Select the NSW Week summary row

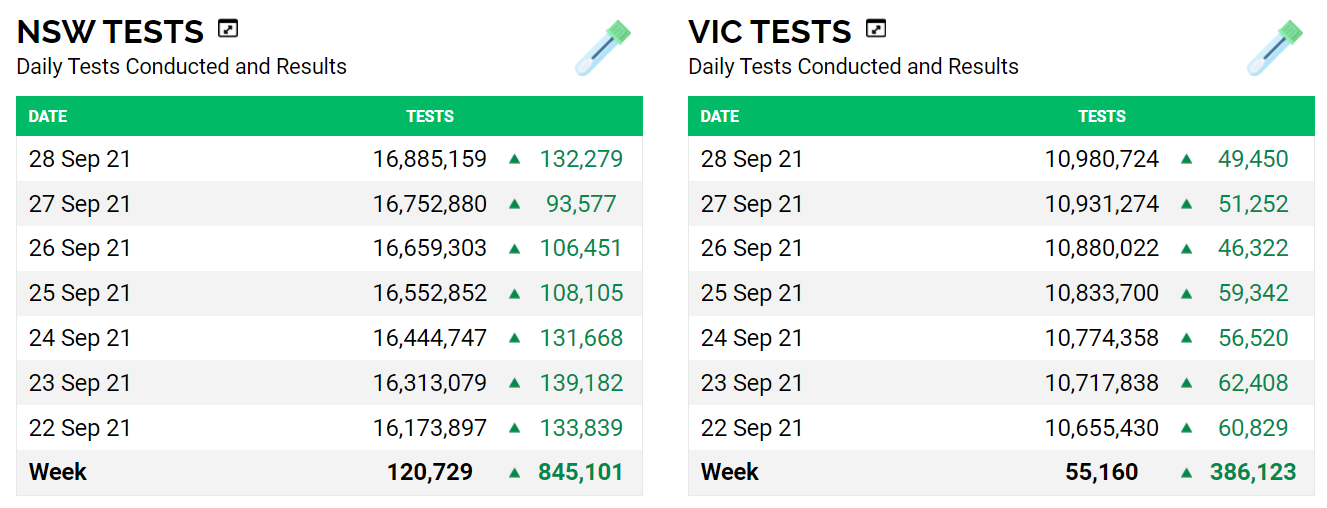pos(58,472)
